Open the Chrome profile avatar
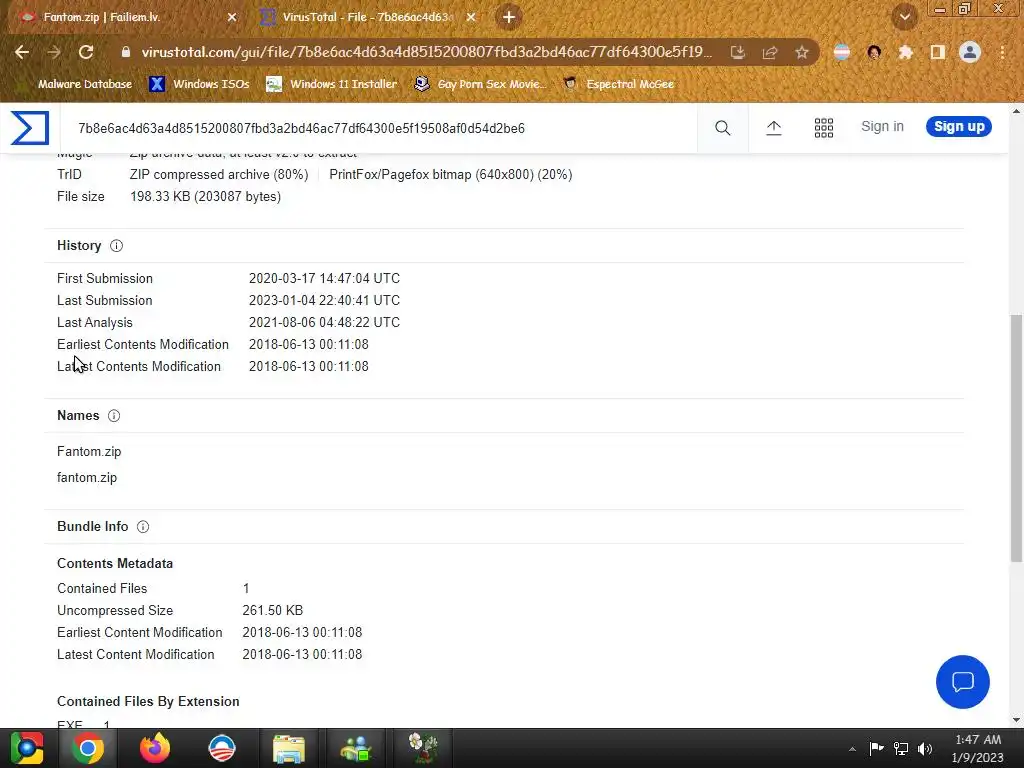The width and height of the screenshot is (1024, 768). point(970,52)
